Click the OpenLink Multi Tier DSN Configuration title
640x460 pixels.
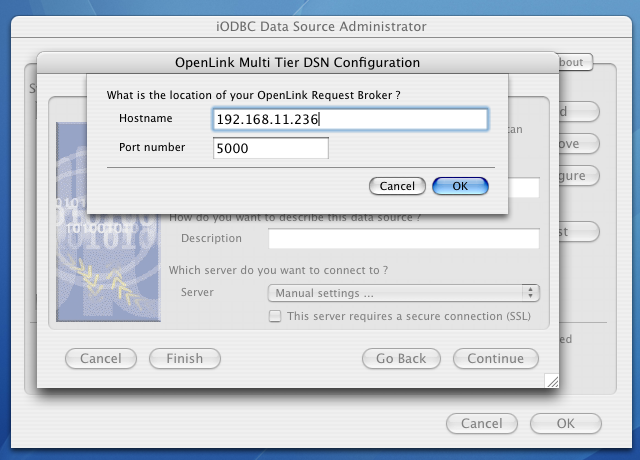pos(298,62)
